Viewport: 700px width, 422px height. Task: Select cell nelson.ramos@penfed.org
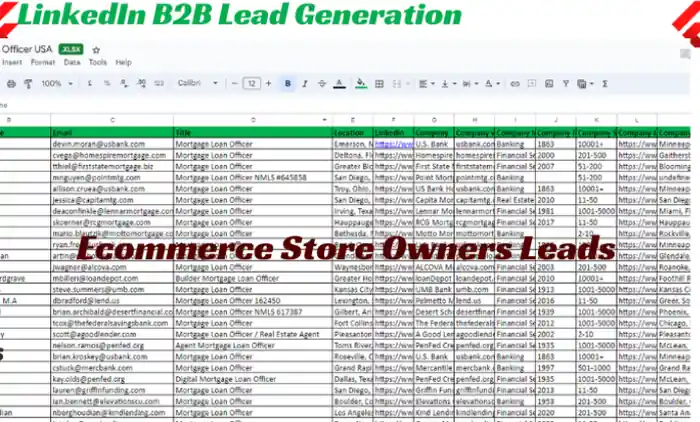click(x=112, y=345)
